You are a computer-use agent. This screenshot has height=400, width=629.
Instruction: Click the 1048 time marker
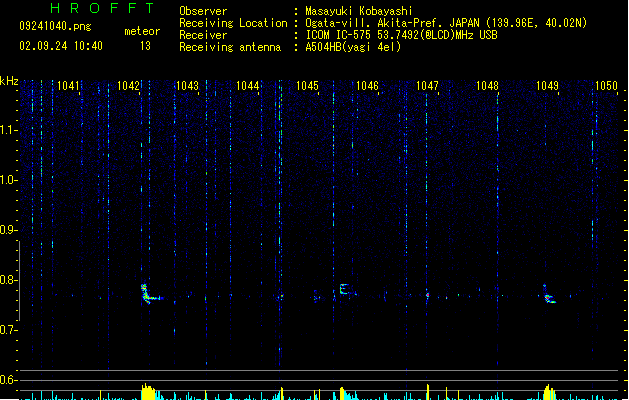coord(487,85)
